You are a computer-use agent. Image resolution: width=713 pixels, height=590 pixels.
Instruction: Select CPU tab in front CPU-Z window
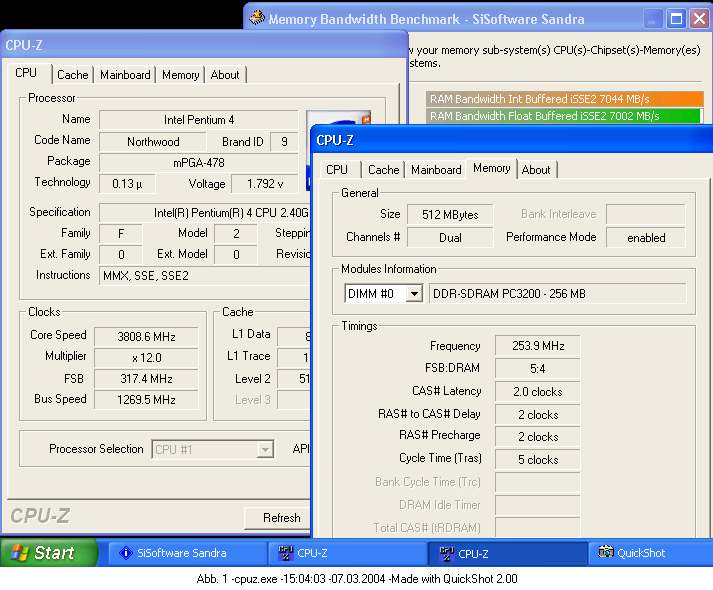point(337,170)
